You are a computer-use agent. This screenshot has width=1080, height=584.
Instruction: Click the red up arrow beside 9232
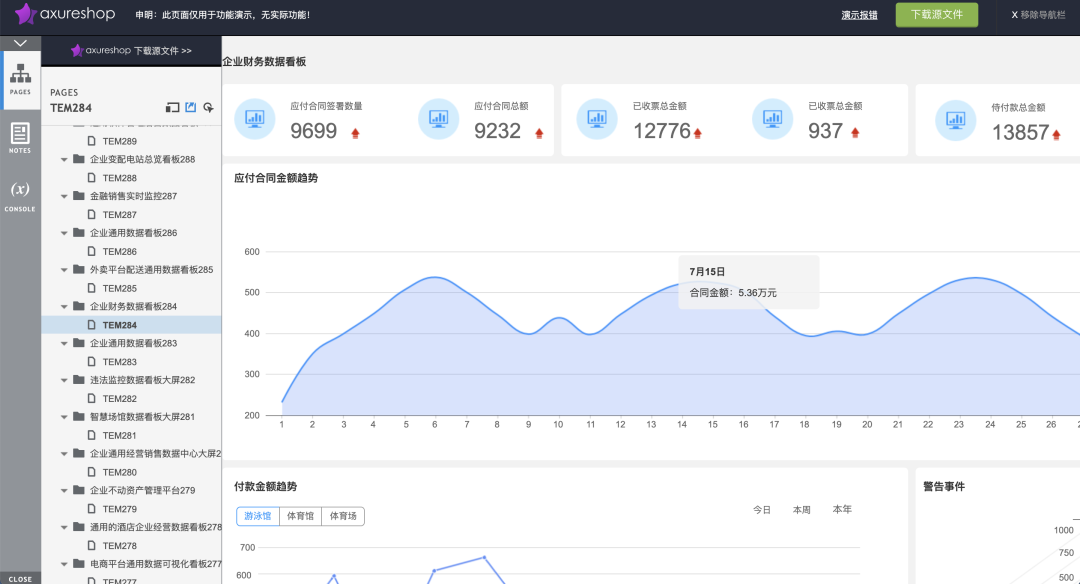(x=539, y=133)
